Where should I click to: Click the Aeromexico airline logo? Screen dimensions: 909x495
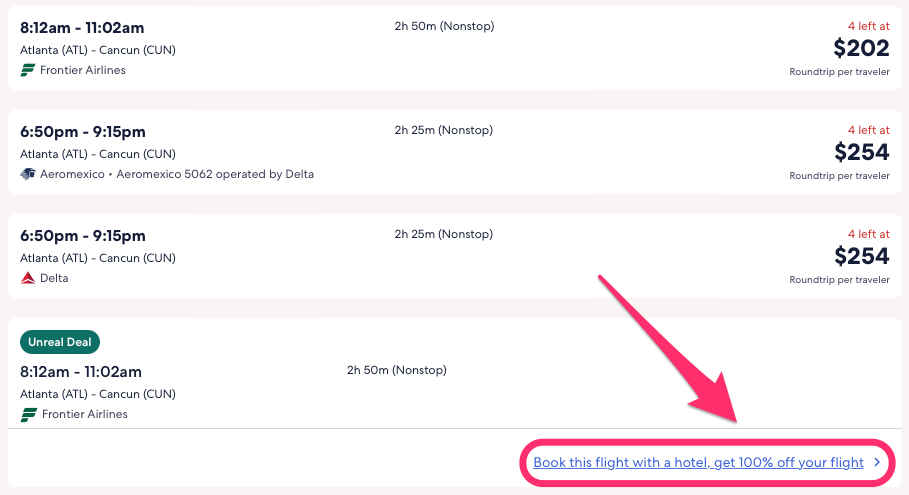[x=28, y=174]
